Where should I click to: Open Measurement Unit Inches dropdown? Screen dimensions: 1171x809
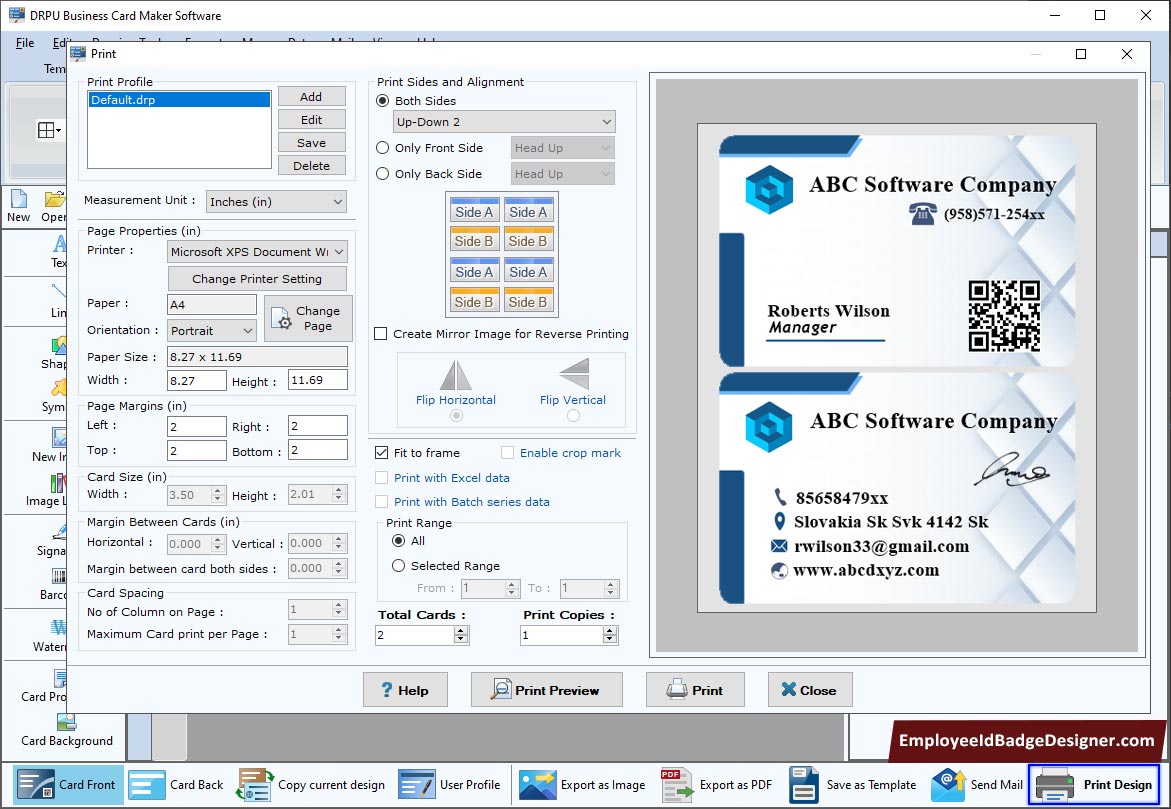[276, 202]
